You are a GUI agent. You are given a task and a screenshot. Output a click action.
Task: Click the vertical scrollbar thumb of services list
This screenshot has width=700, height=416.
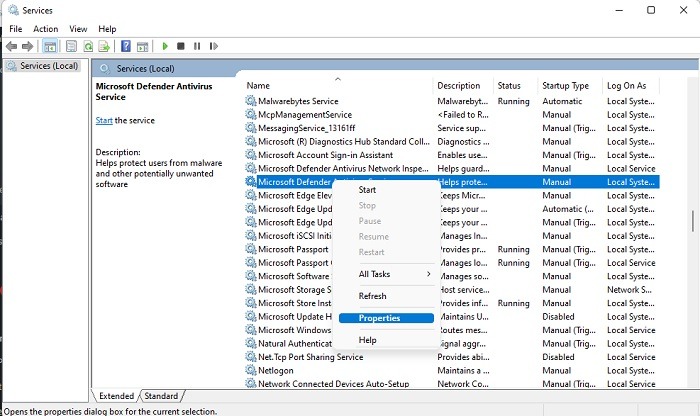coord(692,221)
